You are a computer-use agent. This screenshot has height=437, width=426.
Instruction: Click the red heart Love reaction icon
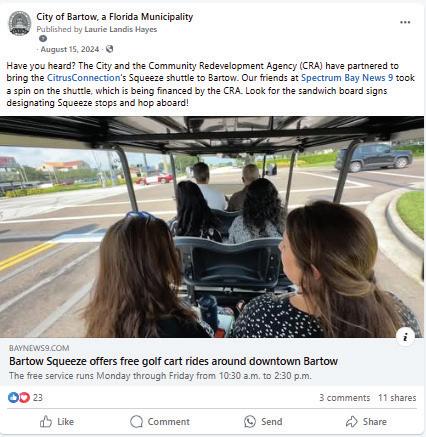24,397
